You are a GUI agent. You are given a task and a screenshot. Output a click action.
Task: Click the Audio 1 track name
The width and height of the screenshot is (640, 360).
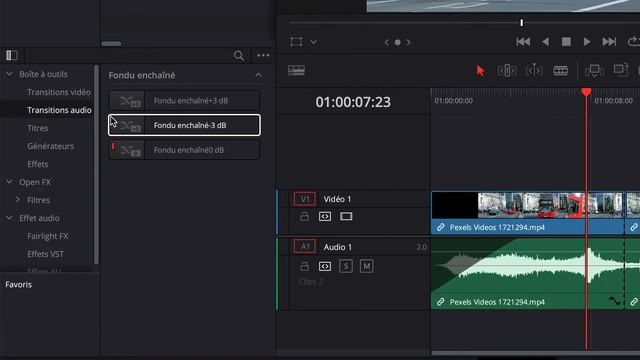[338, 247]
